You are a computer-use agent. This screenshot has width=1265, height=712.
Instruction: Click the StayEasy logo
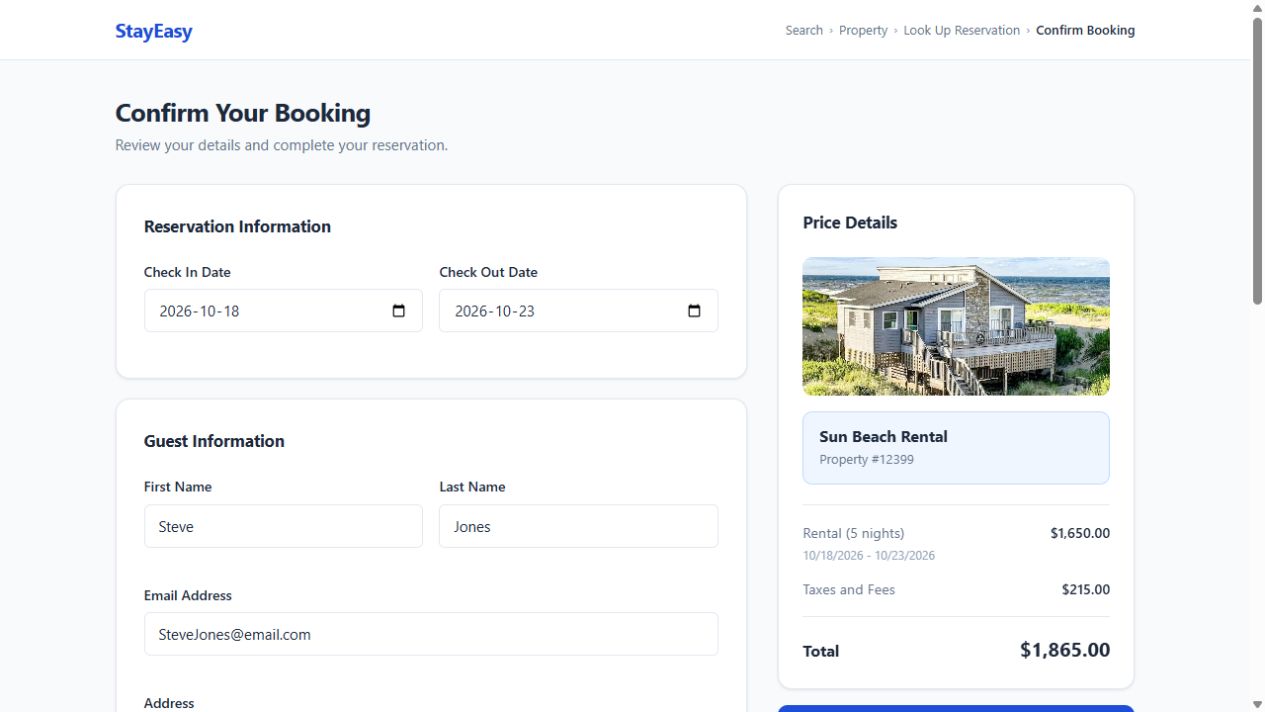point(154,31)
